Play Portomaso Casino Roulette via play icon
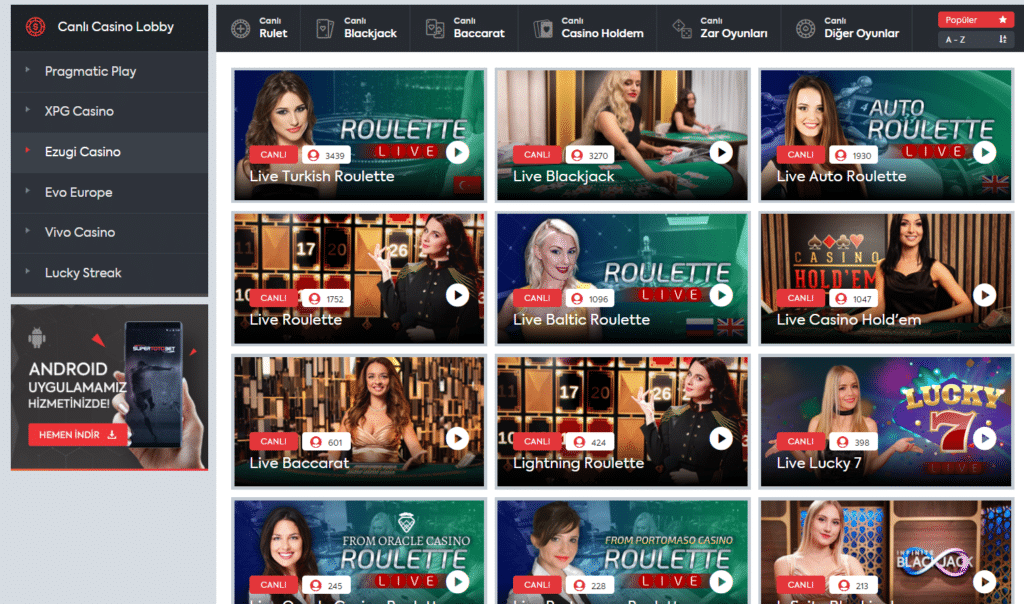This screenshot has width=1024, height=604. point(721,582)
